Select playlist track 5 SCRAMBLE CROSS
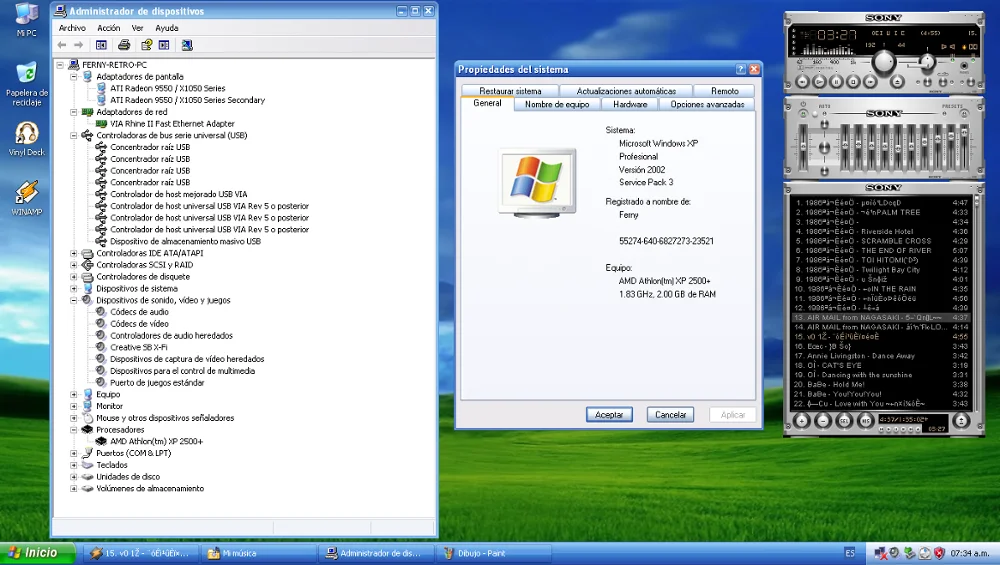The image size is (1000, 565). (880, 241)
